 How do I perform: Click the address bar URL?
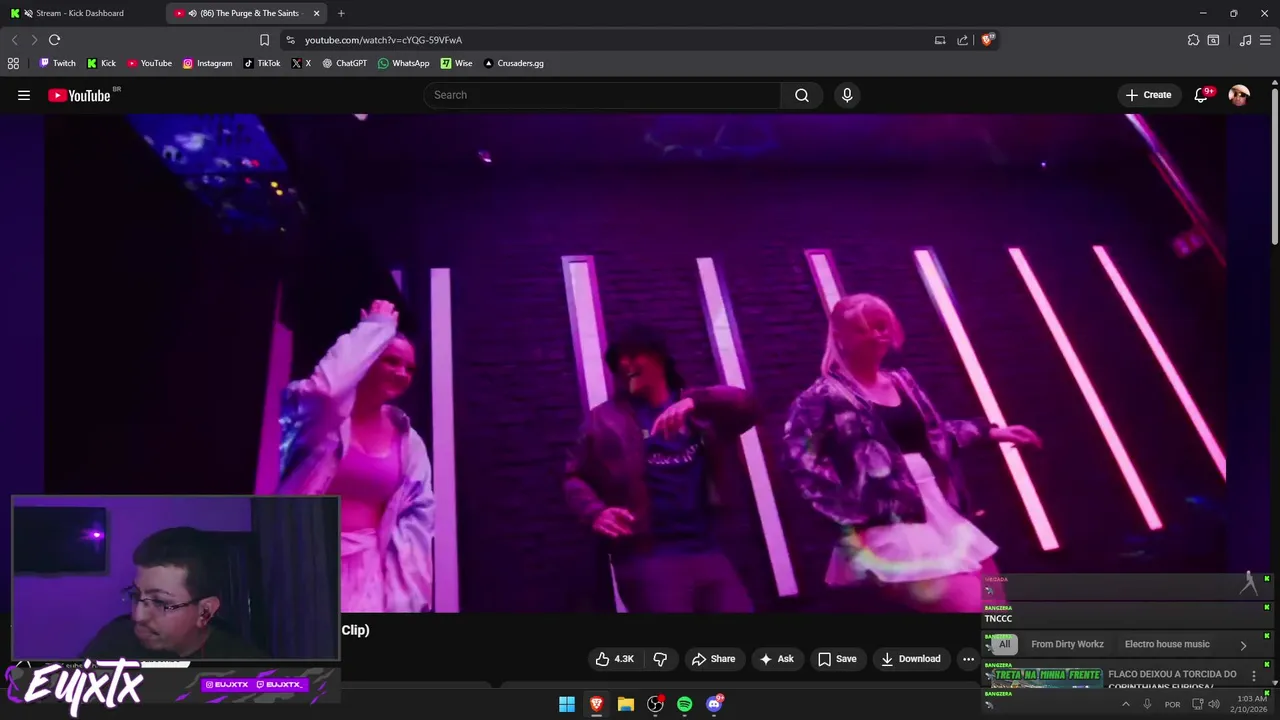pyautogui.click(x=383, y=40)
